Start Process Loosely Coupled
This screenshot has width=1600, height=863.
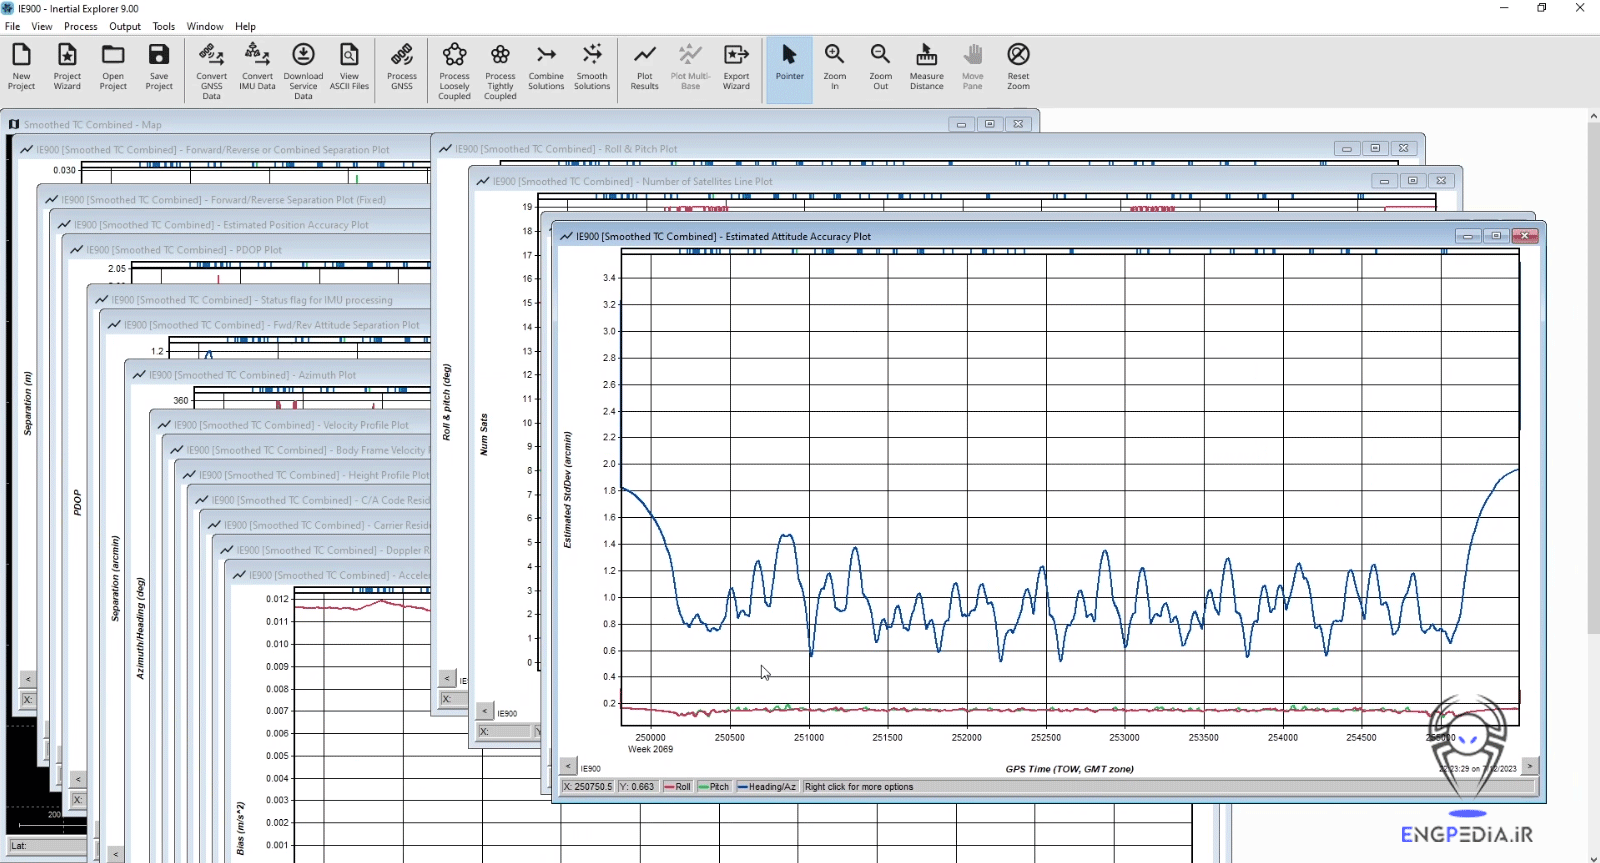click(x=454, y=71)
